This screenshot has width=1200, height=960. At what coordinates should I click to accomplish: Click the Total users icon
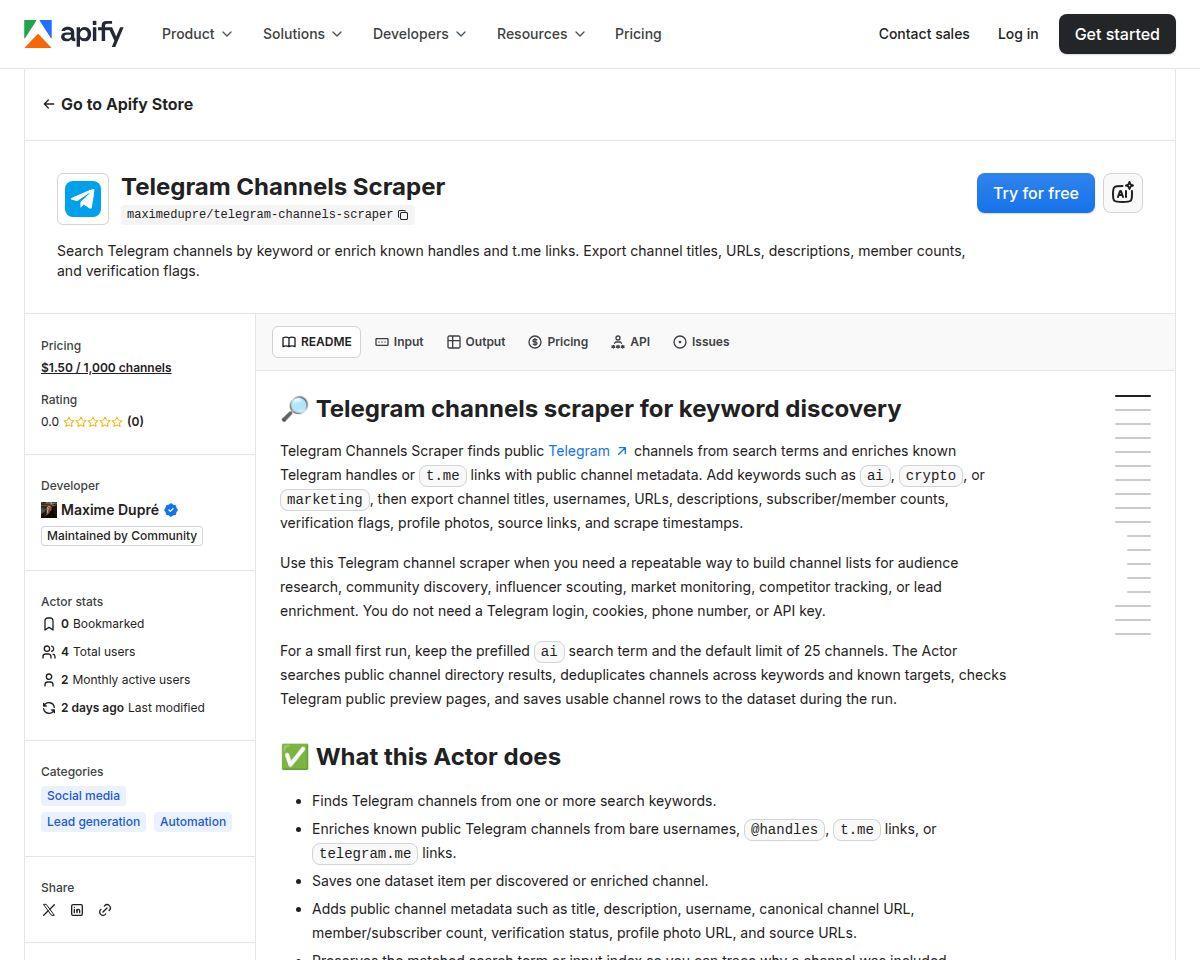click(x=49, y=652)
